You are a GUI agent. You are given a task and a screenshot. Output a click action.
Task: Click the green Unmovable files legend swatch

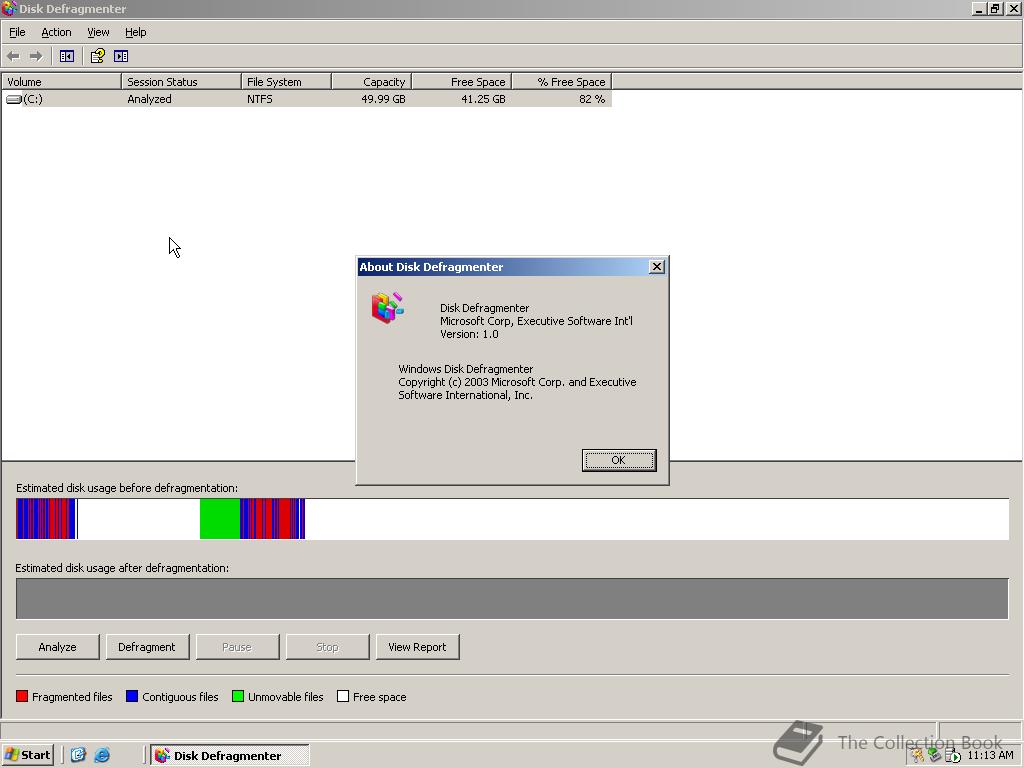pos(238,696)
